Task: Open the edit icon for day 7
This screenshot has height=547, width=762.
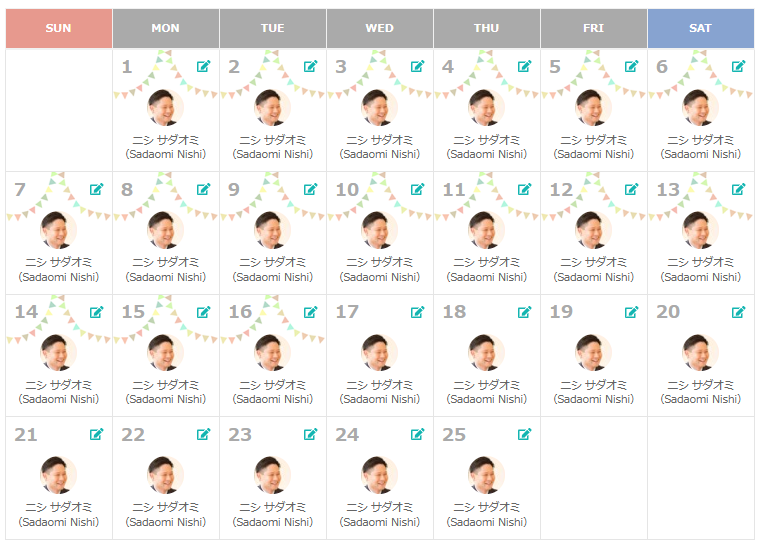Action: click(97, 189)
